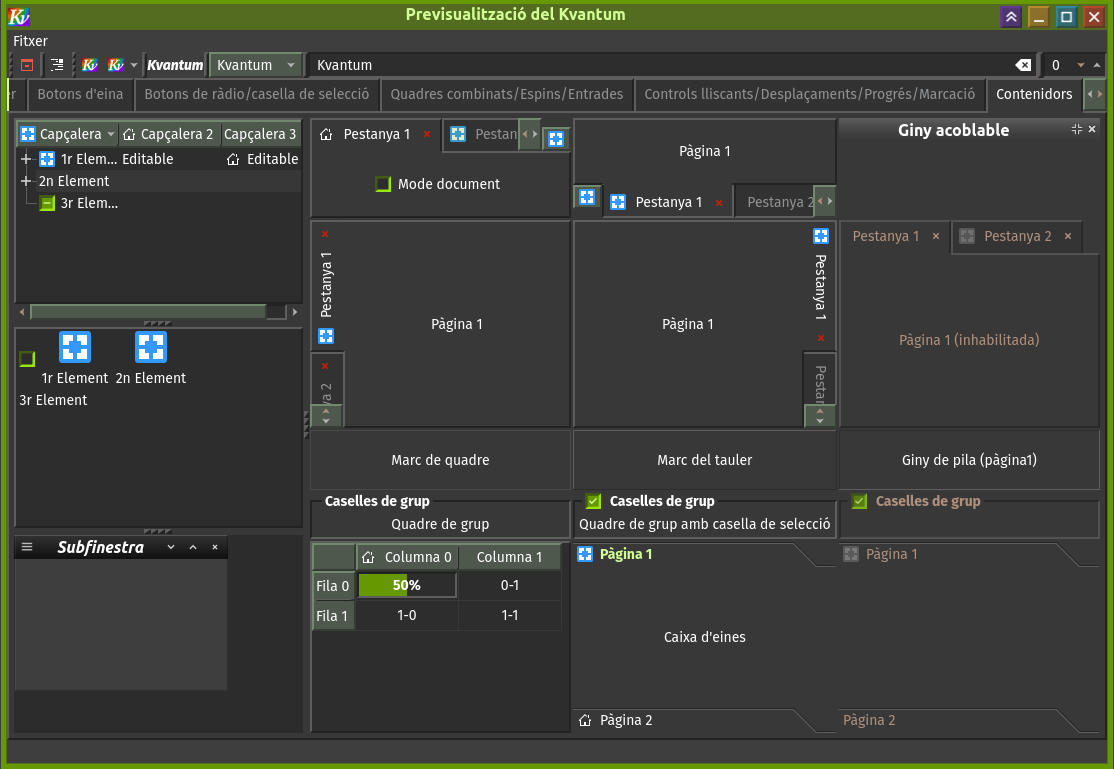
Task: Click main tab bar scroll arrows at right
Action: click(1095, 94)
